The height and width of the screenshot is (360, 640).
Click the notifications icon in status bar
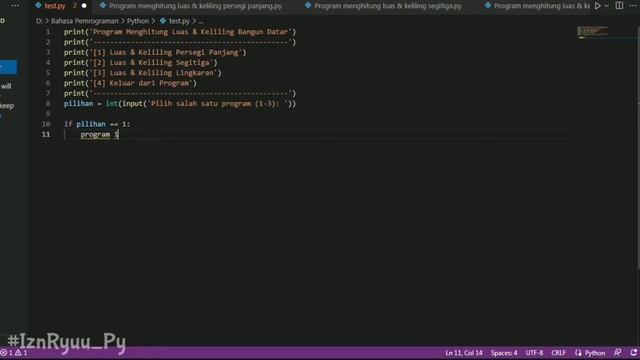click(633, 353)
